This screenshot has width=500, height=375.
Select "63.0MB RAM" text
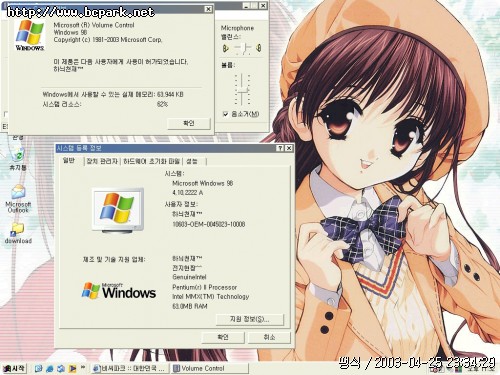pos(189,306)
